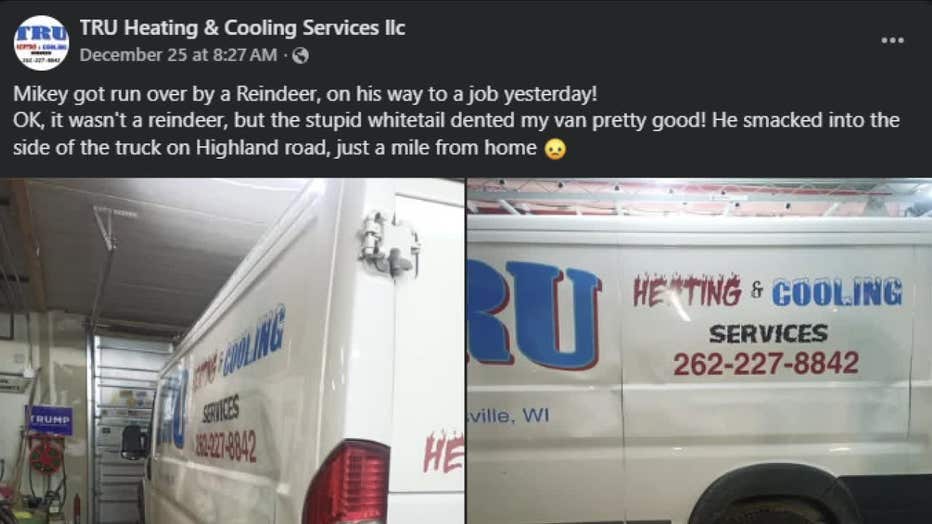Viewport: 932px width, 524px height.
Task: Click the blue TRUMP sign in garage photo
Action: click(x=49, y=420)
